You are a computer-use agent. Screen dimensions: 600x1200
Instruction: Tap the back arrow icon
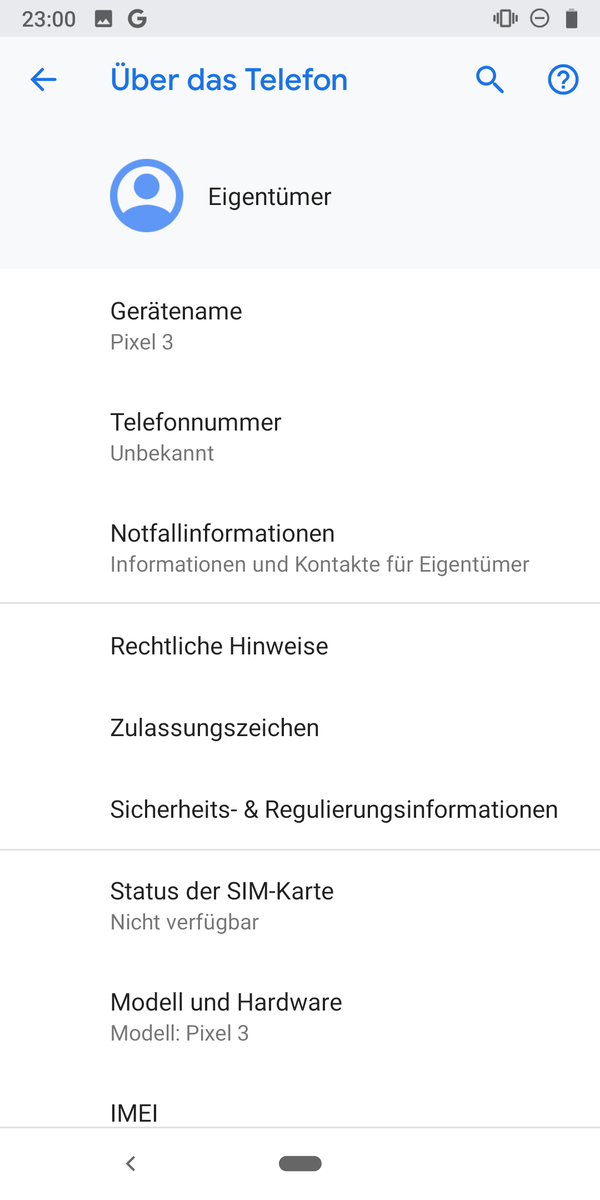[x=44, y=80]
